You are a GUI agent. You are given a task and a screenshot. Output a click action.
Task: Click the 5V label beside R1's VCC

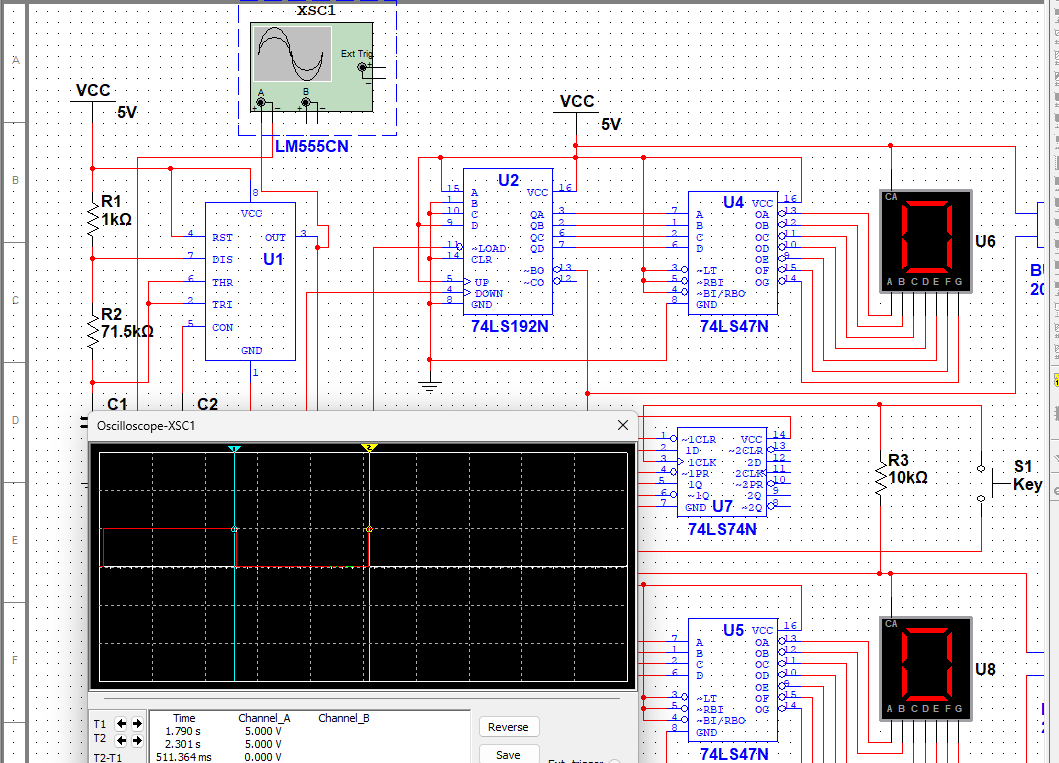click(x=127, y=113)
